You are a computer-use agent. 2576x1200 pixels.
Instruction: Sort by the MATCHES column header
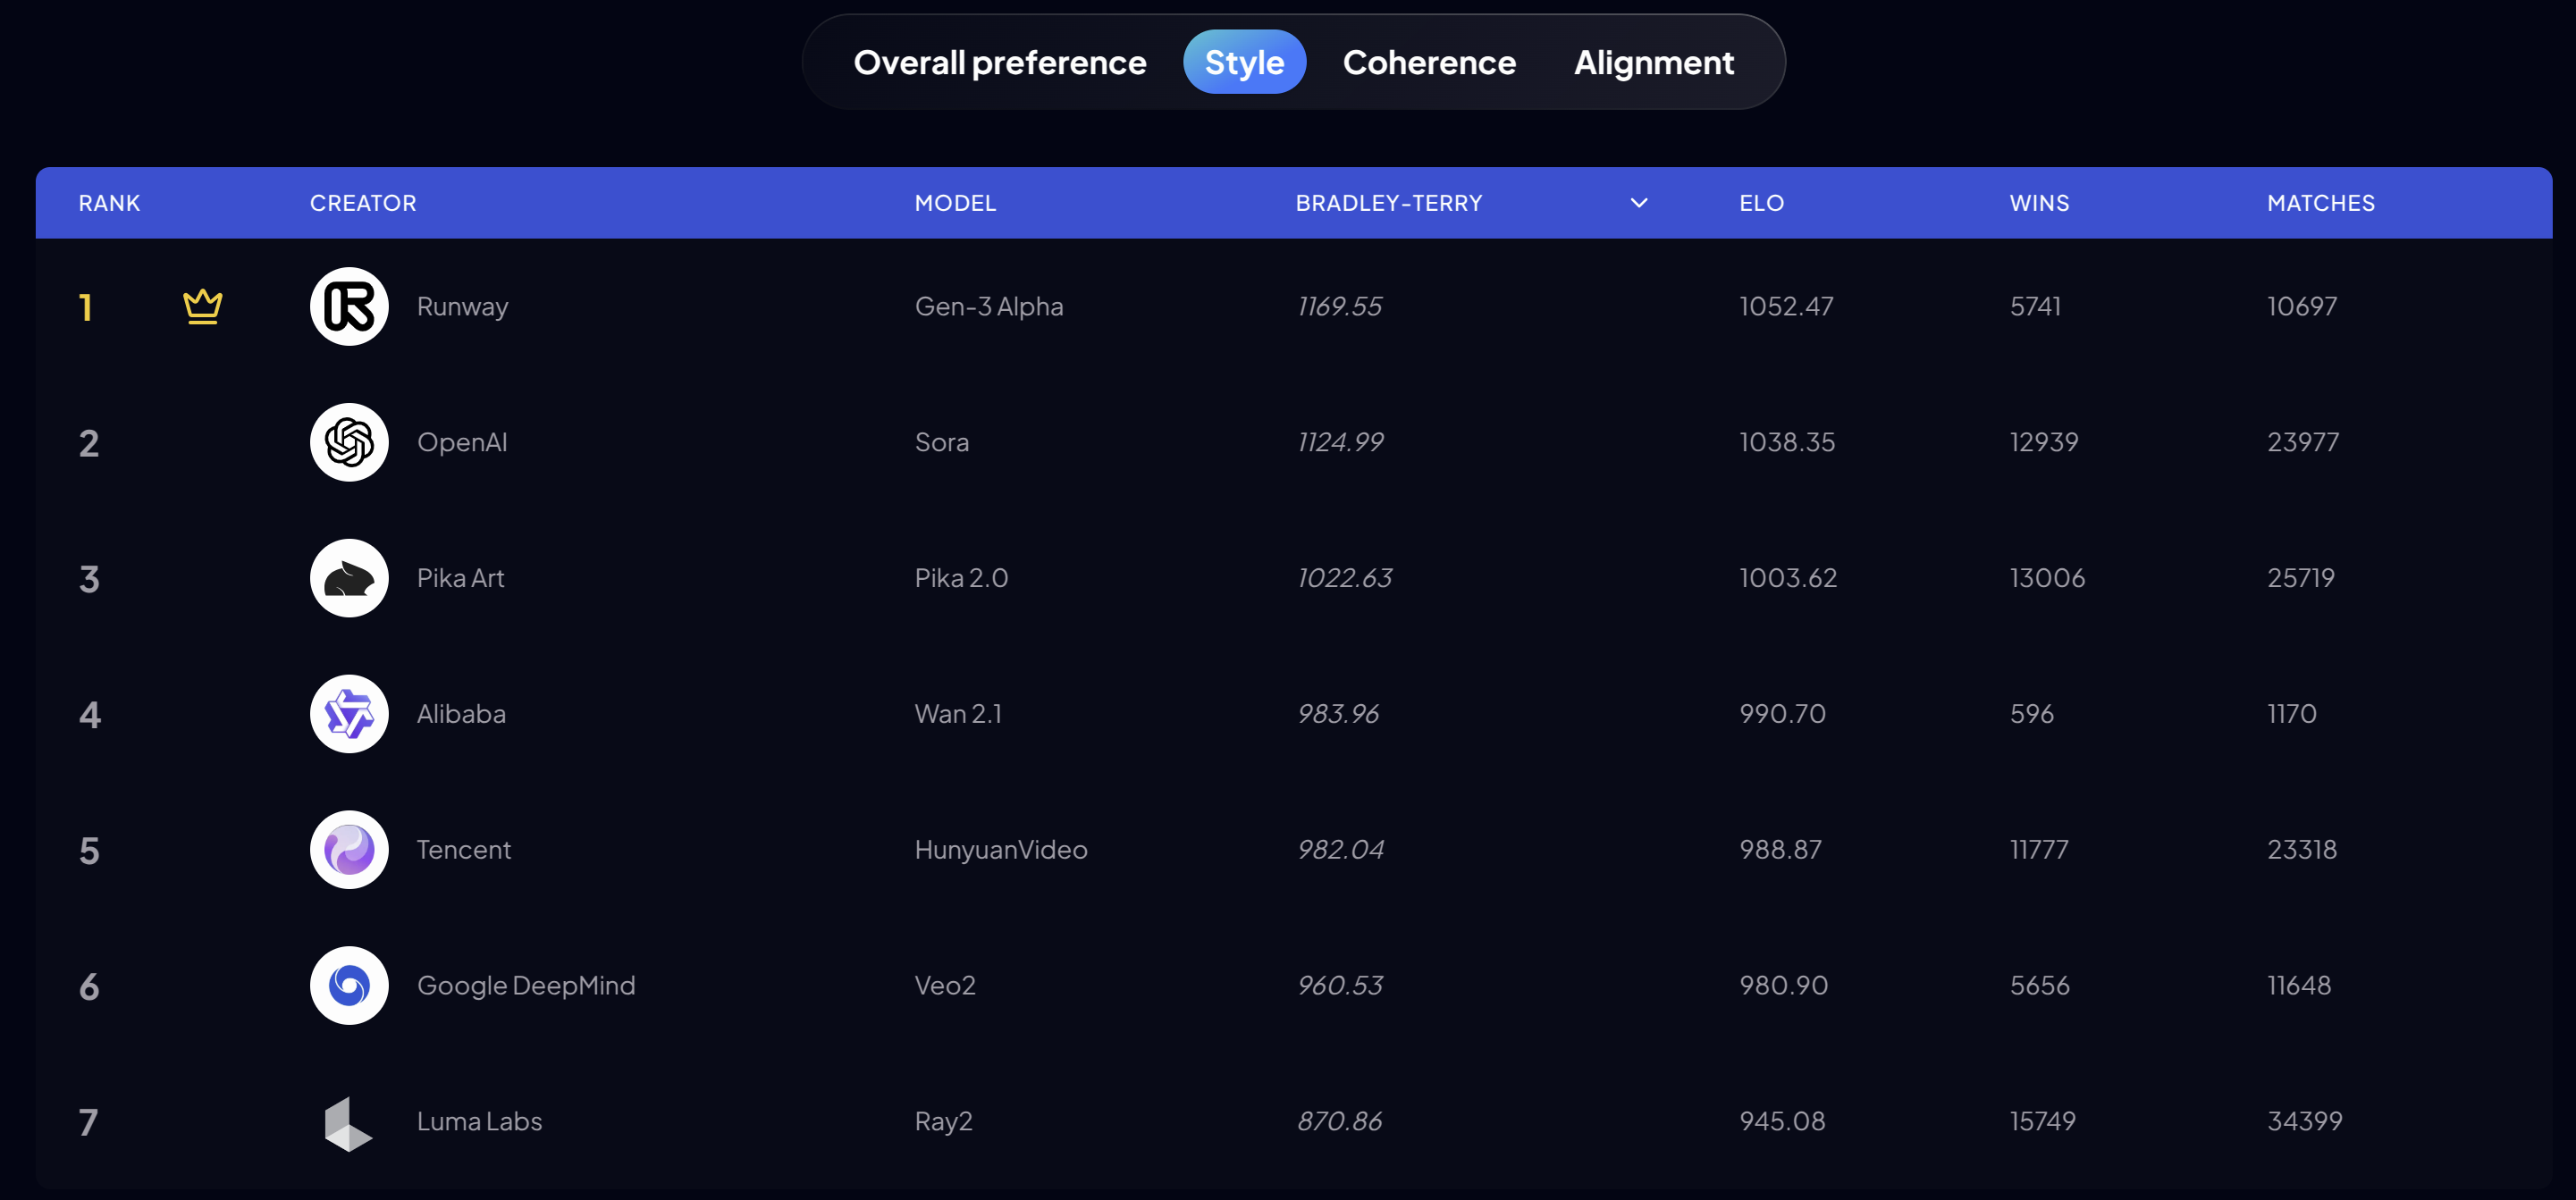click(2320, 203)
